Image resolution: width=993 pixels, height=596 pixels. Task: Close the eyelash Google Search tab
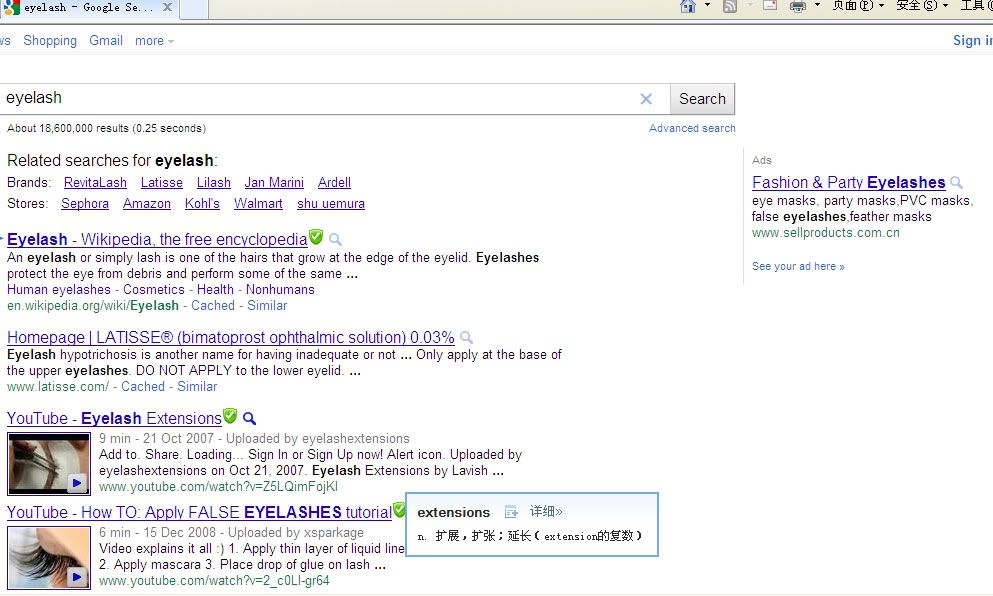point(167,7)
